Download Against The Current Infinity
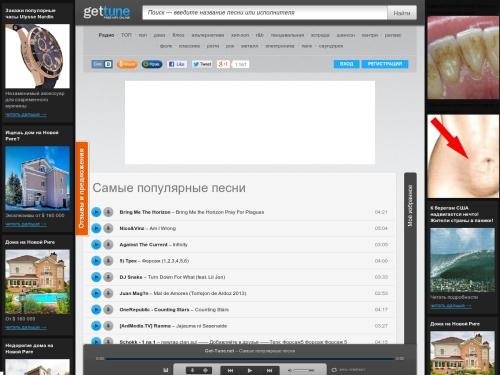This screenshot has width=500, height=375. click(108, 245)
